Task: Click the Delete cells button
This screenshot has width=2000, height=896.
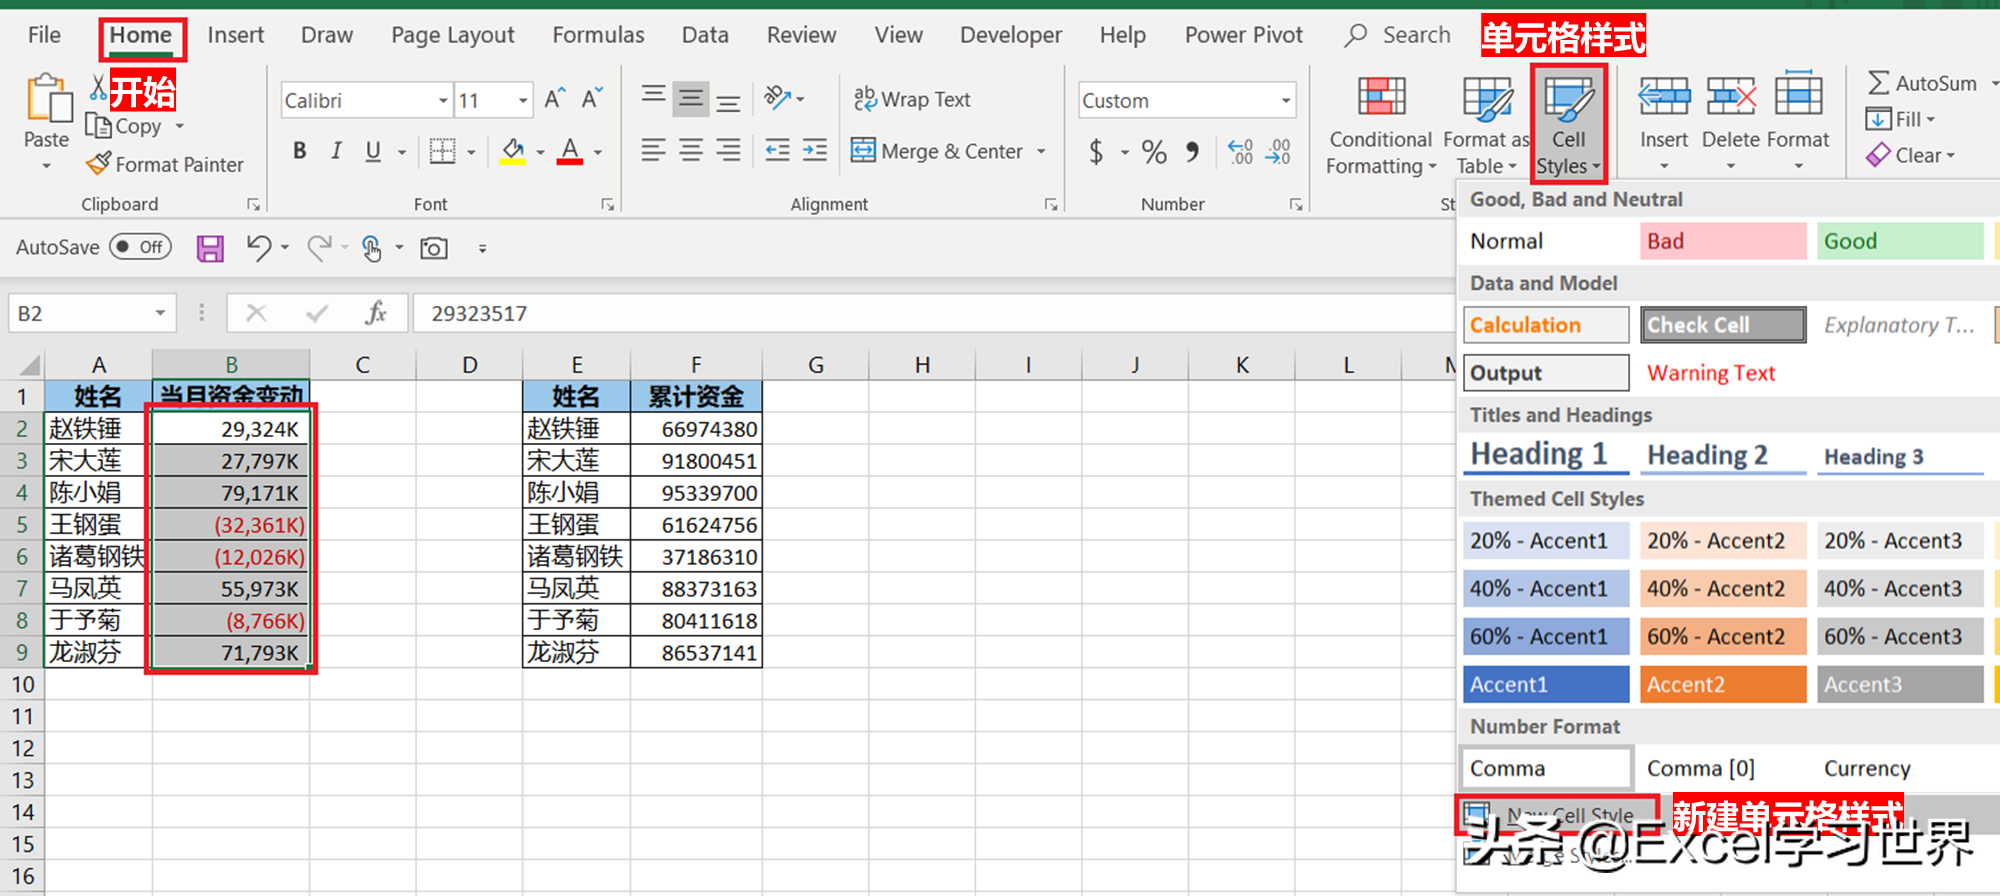Action: click(1731, 120)
